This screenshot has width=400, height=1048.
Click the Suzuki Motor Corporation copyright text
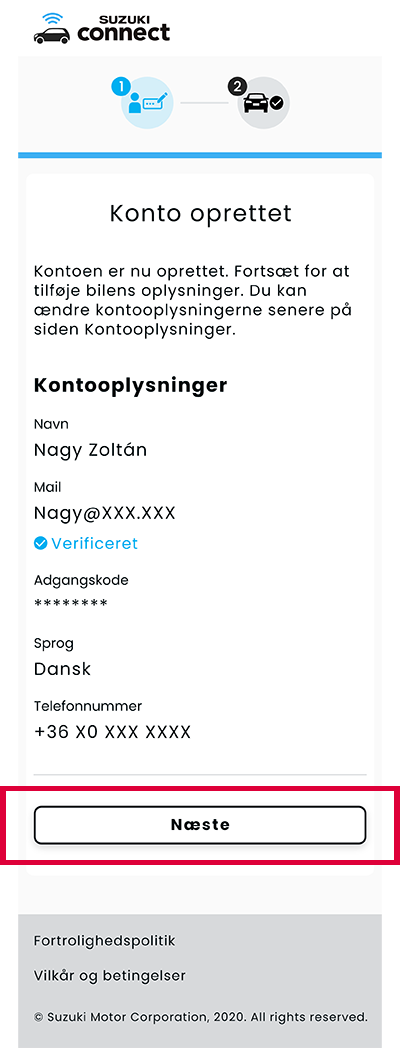click(201, 1017)
